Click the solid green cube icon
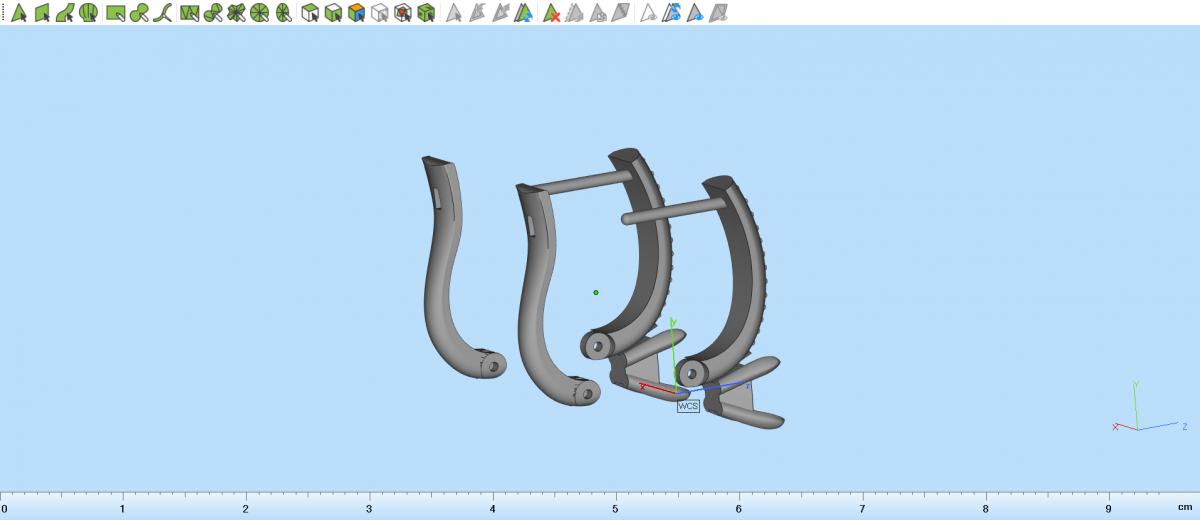1200x520 pixels. click(x=426, y=13)
